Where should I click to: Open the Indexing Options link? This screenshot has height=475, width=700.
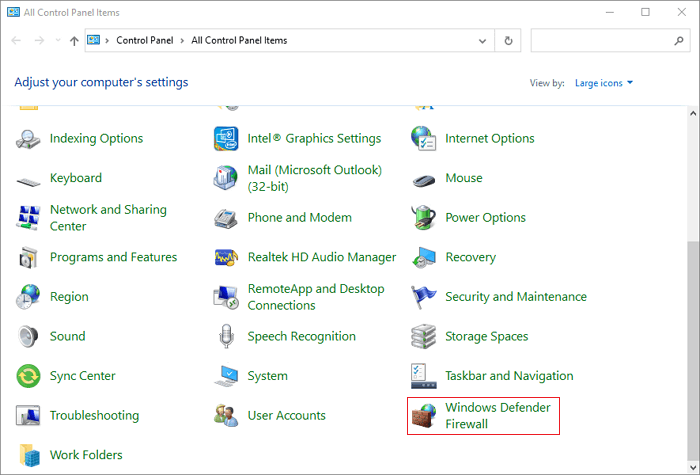tap(96, 138)
